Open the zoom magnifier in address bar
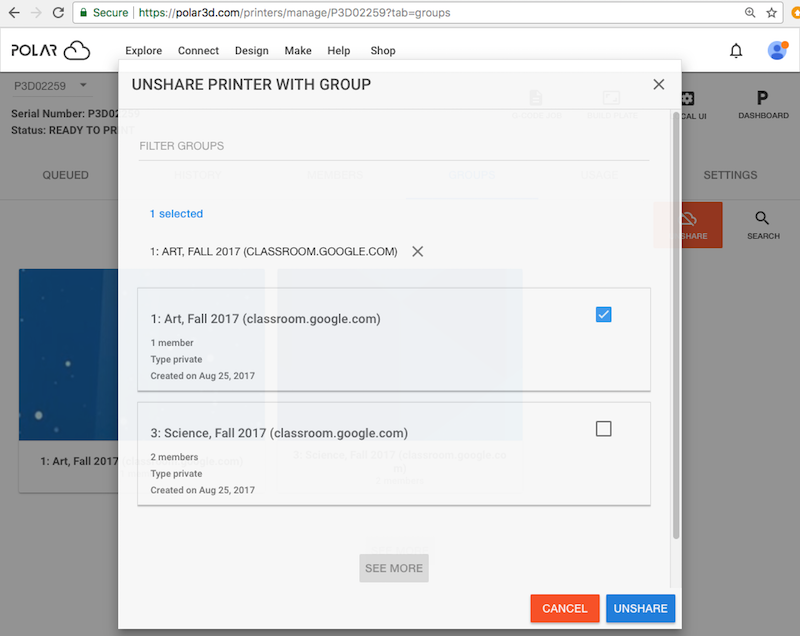This screenshot has height=636, width=800. 749,13
